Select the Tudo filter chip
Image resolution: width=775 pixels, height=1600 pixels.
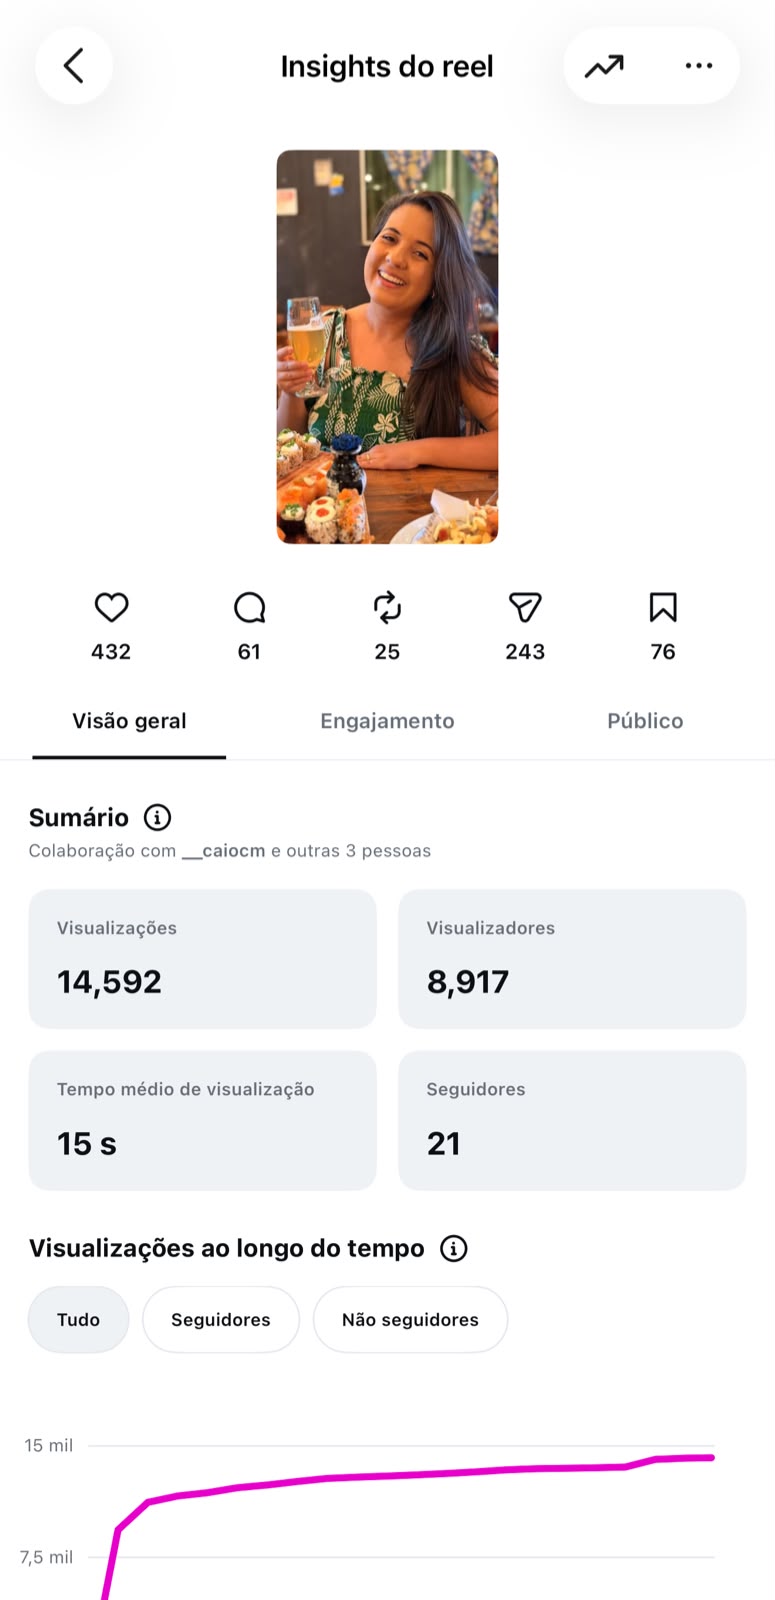(78, 1319)
